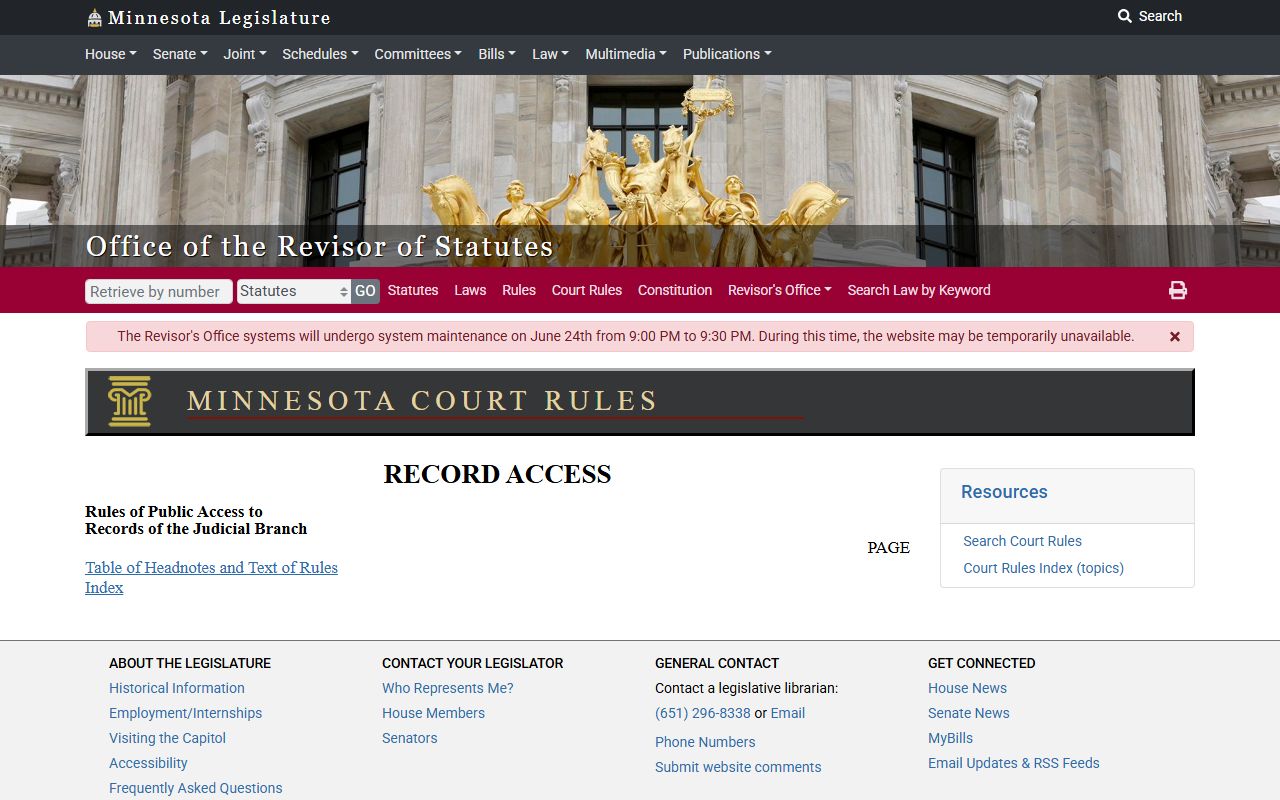The width and height of the screenshot is (1280, 800).
Task: Click the Court Rules column emblem
Action: pyautogui.click(x=129, y=401)
